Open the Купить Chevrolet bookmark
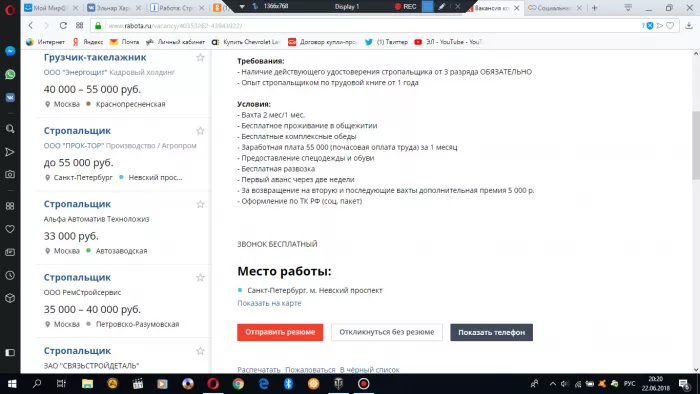The width and height of the screenshot is (700, 394). (246, 42)
